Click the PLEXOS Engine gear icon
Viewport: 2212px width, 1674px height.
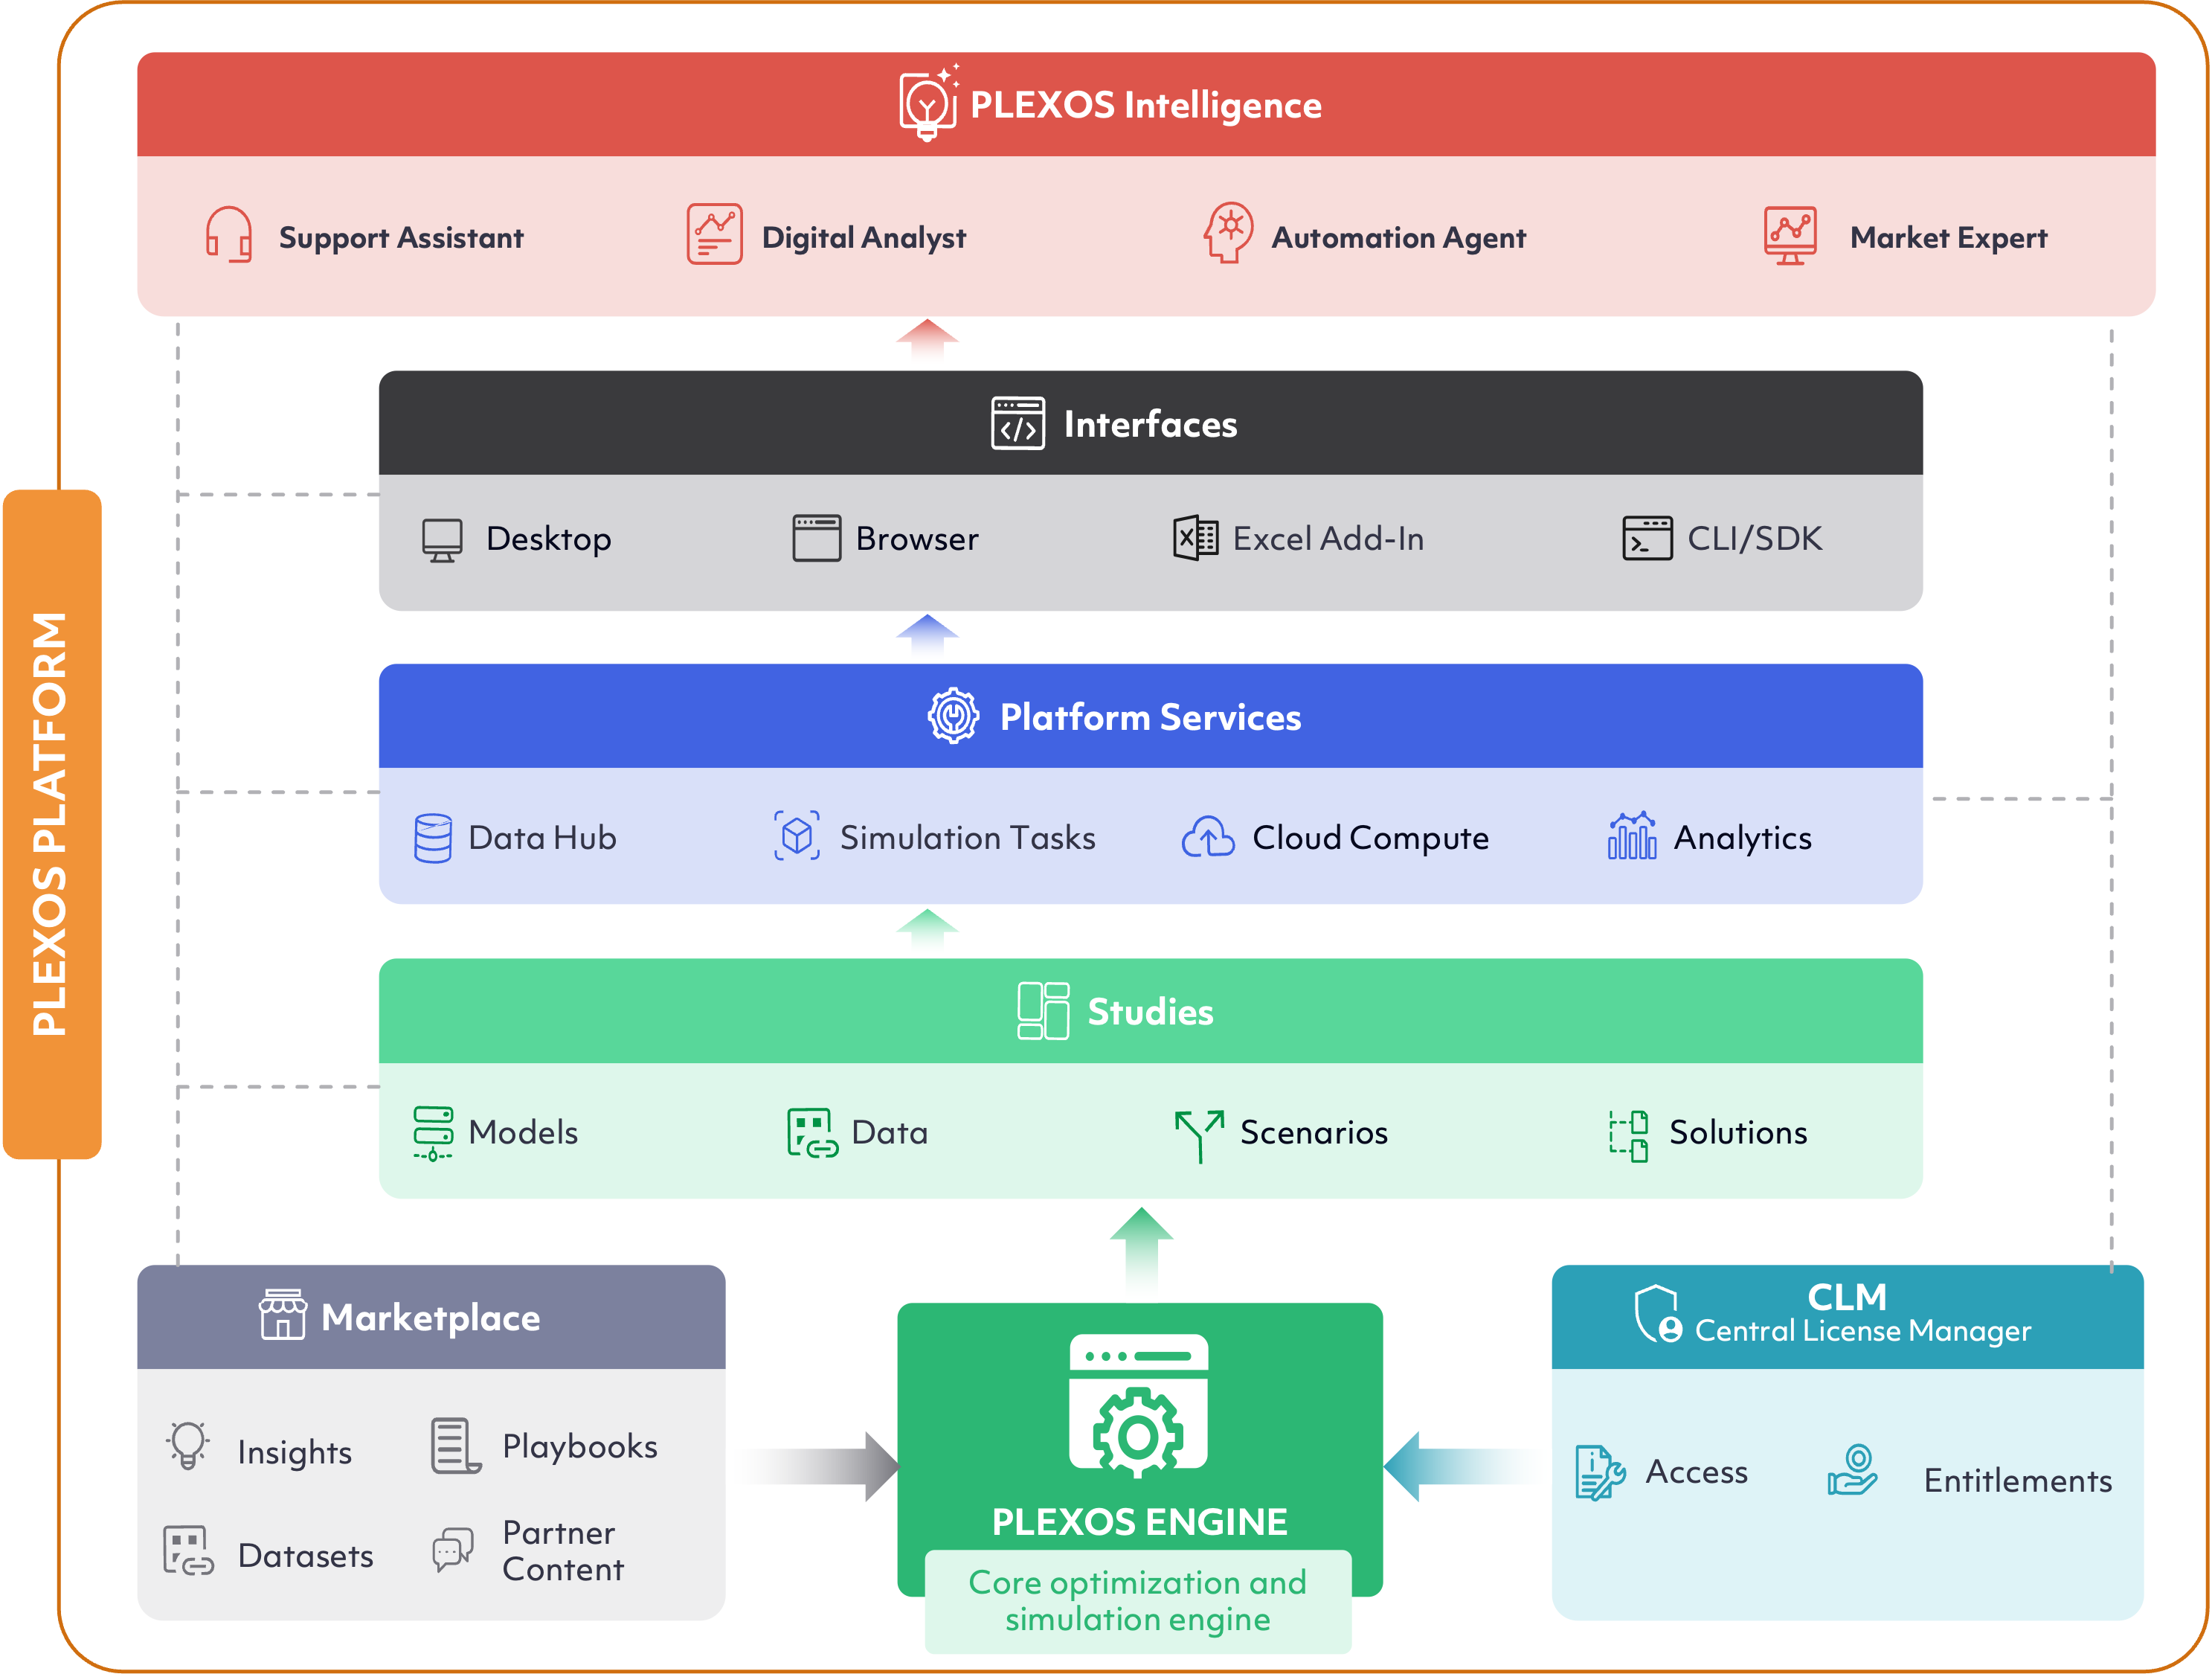tap(1139, 1432)
